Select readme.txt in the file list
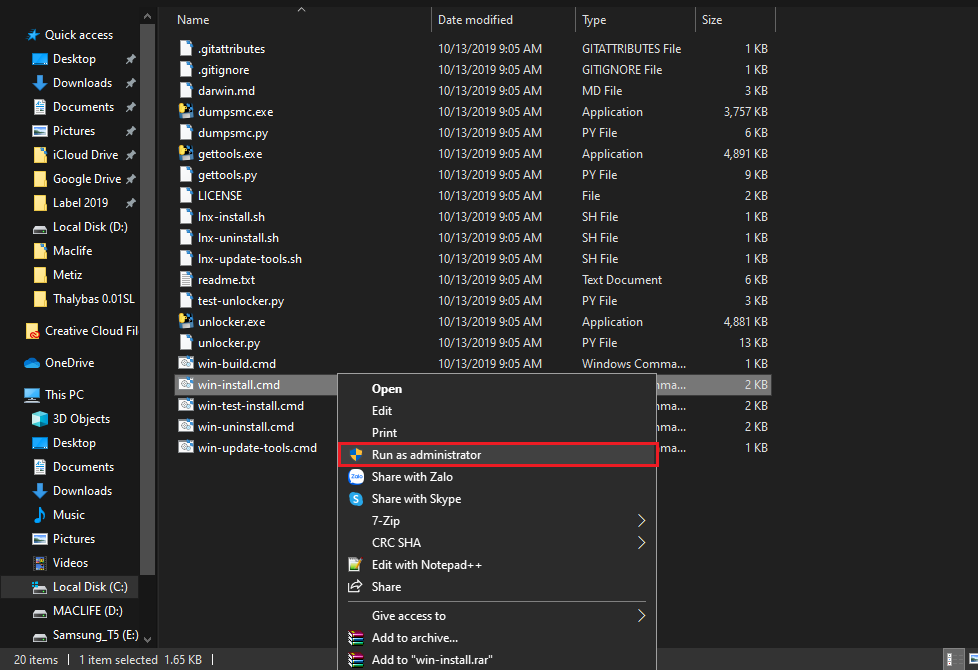Screen dimensions: 978x670 226,280
